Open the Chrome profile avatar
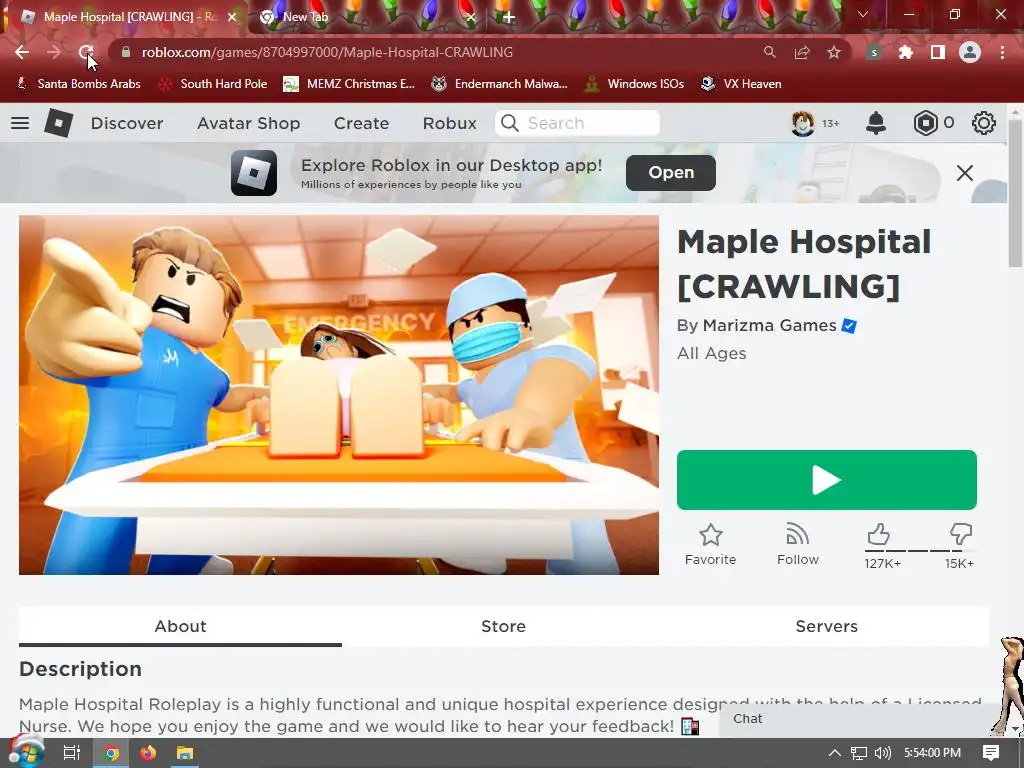Image resolution: width=1024 pixels, height=768 pixels. pos(970,52)
